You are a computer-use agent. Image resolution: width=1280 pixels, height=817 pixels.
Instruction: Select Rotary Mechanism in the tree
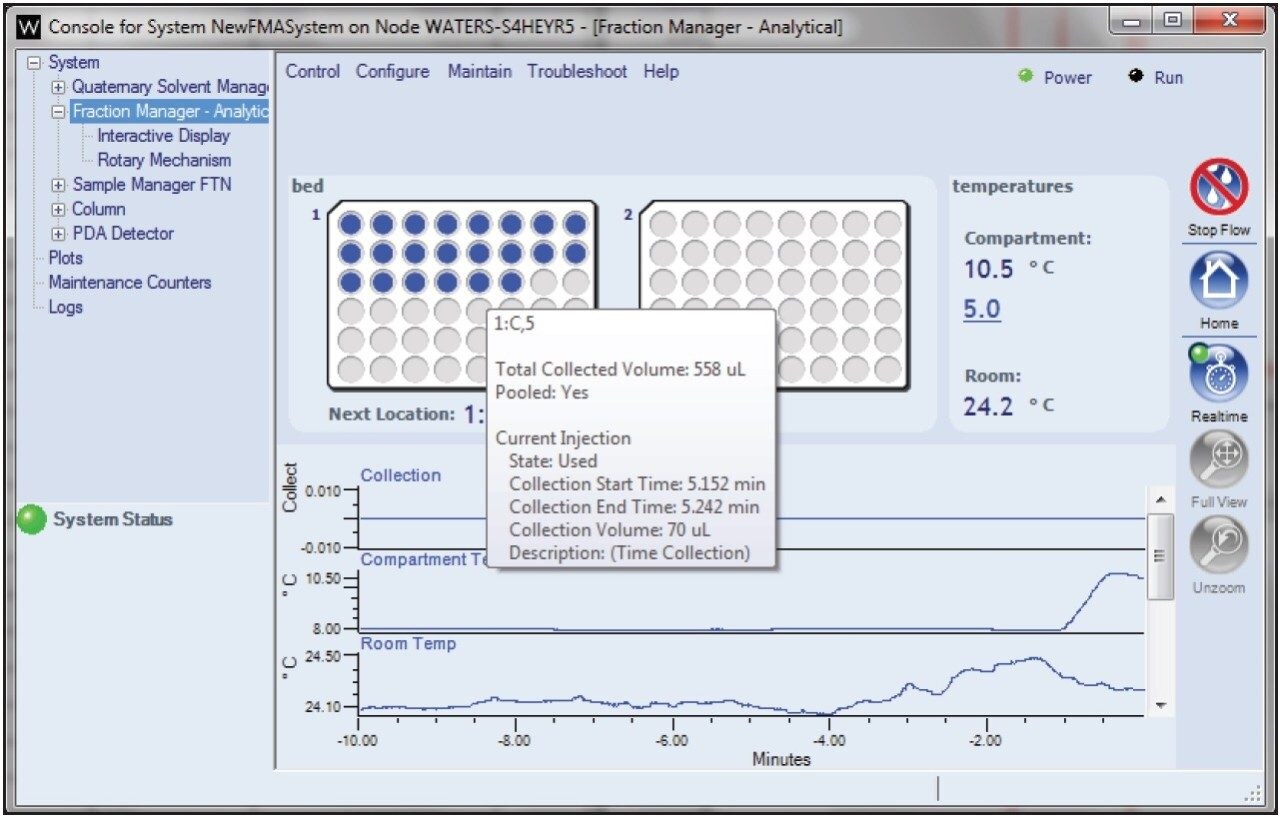pyautogui.click(x=163, y=159)
